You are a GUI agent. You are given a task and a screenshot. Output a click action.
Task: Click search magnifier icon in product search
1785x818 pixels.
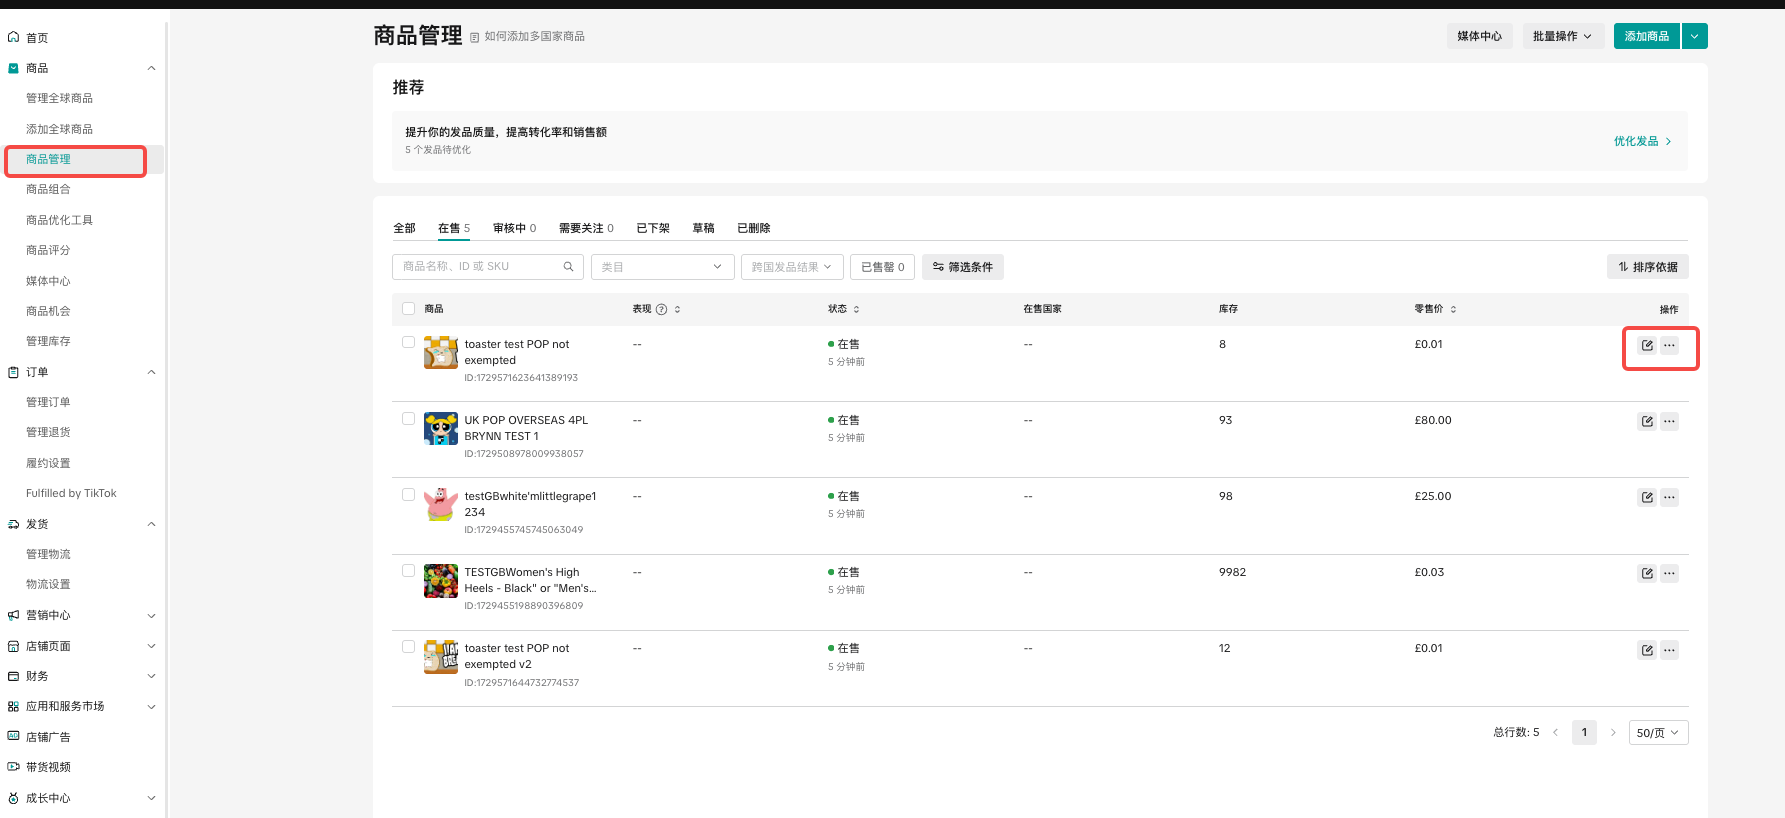[x=568, y=267]
